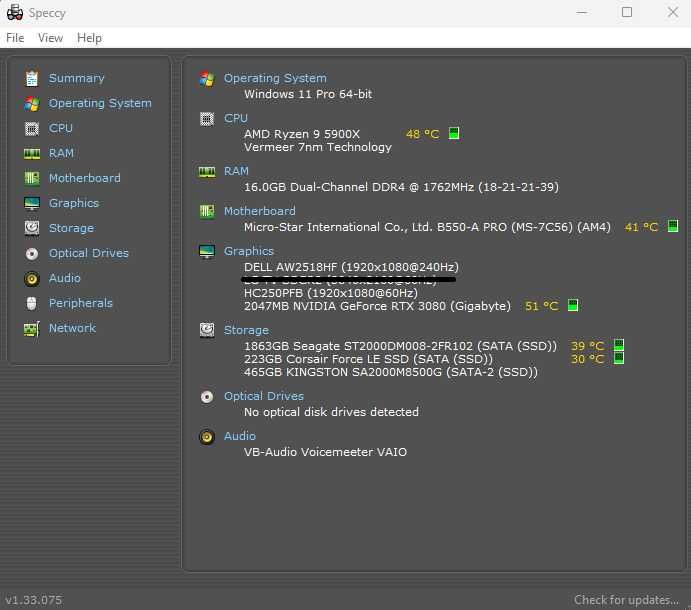Open the RAM heading link in main panel
Viewport: 691px width, 610px height.
click(236, 171)
